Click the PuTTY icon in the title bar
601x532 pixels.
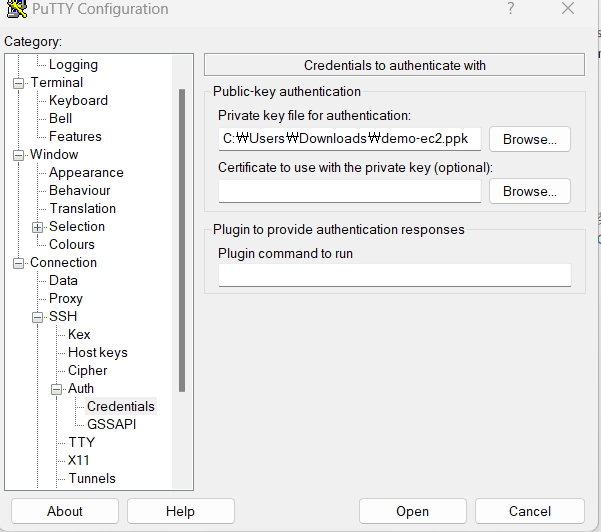17,8
